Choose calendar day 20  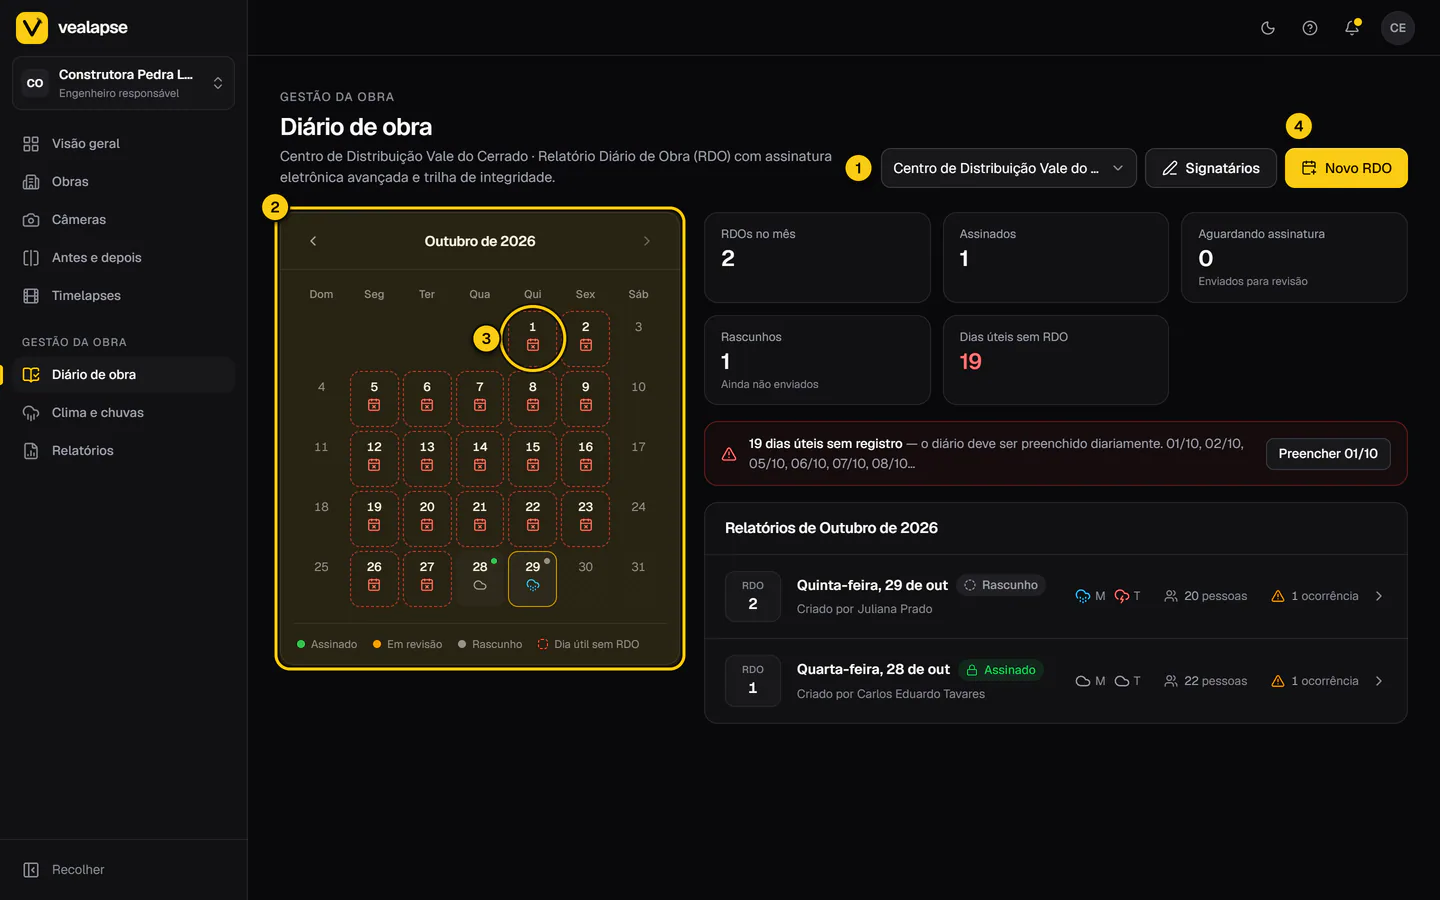point(427,518)
